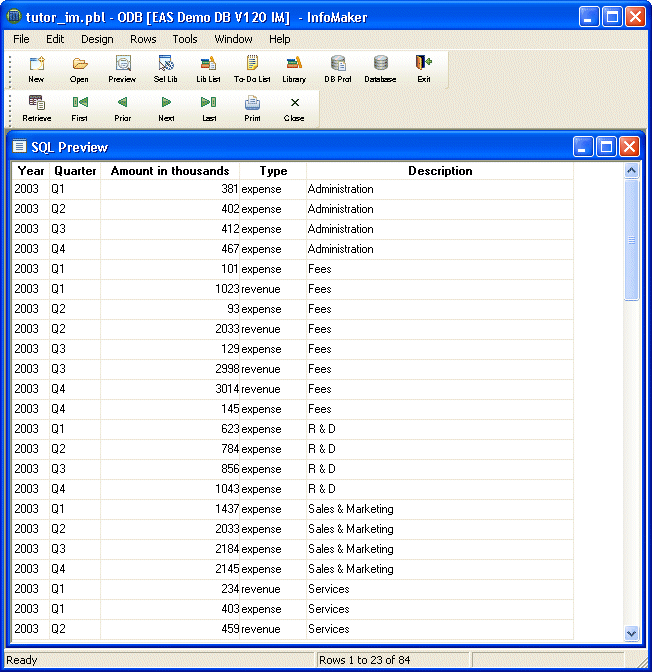
Task: Click the Quarter column header
Action: coord(75,171)
